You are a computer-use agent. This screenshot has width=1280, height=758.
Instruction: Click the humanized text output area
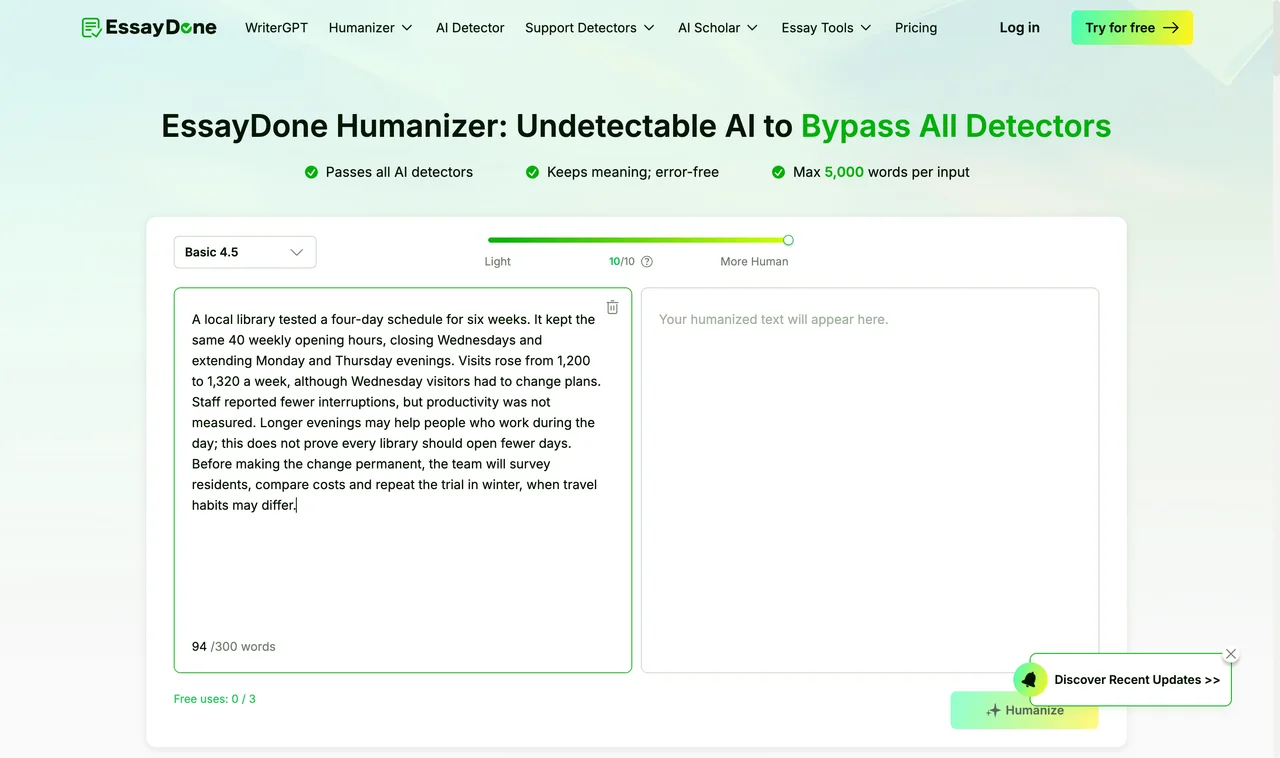pyautogui.click(x=870, y=480)
